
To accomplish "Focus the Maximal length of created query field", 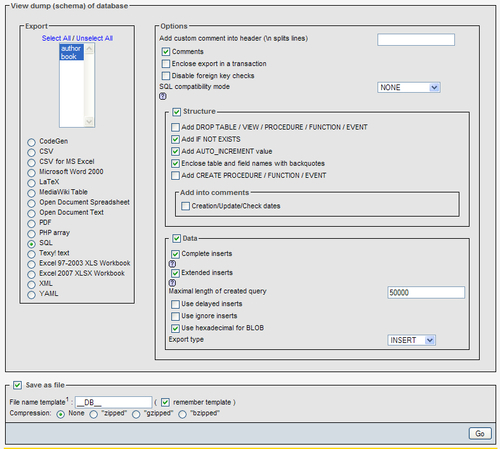I will click(x=426, y=292).
